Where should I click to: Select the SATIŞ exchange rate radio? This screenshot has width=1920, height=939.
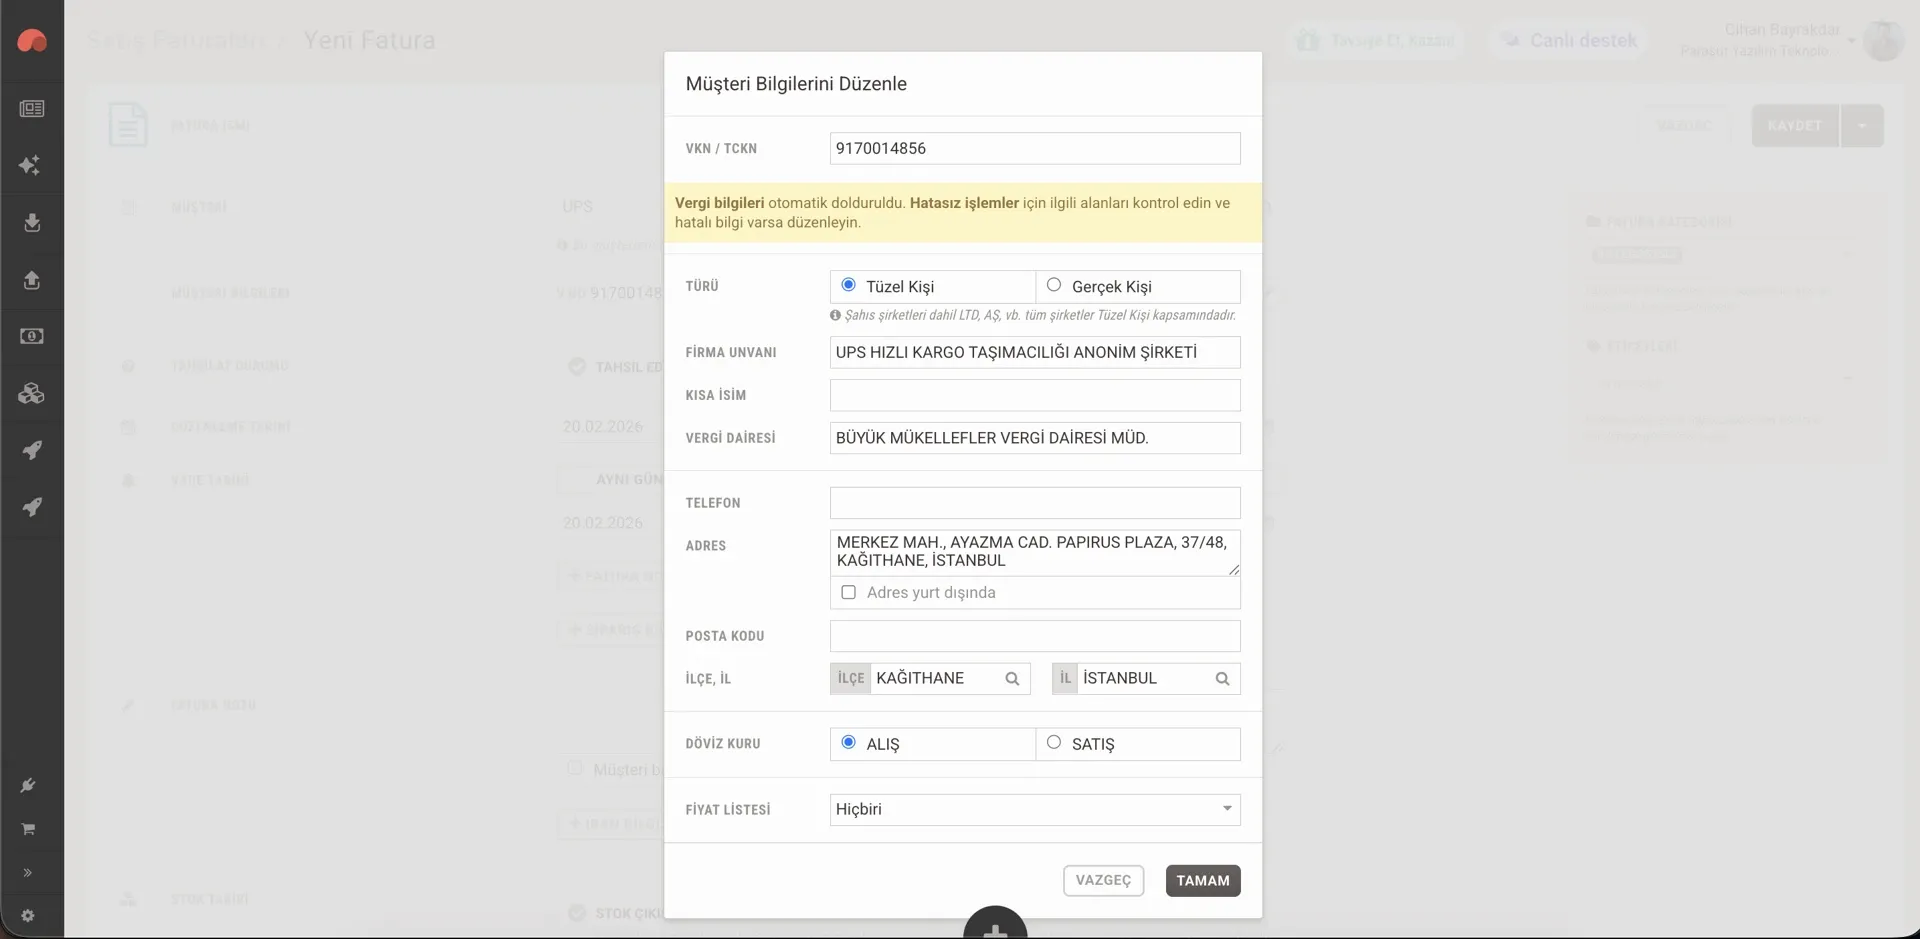1054,742
